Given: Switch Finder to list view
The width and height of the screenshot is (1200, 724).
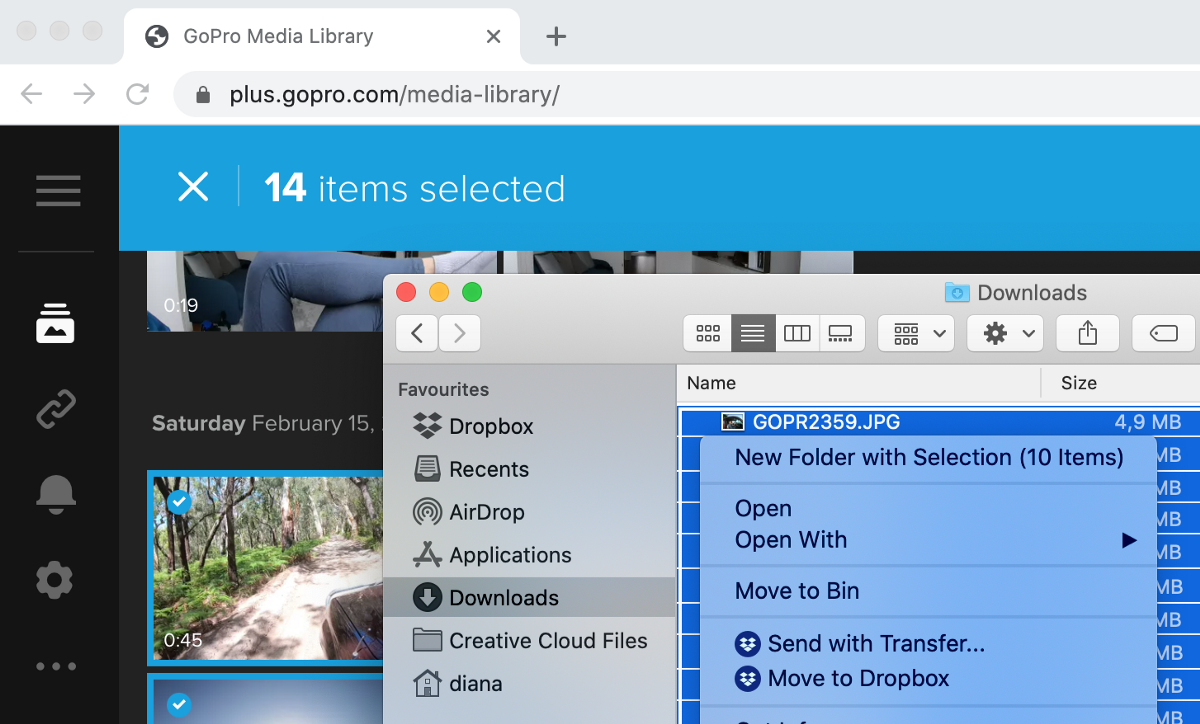Looking at the screenshot, I should pyautogui.click(x=753, y=333).
